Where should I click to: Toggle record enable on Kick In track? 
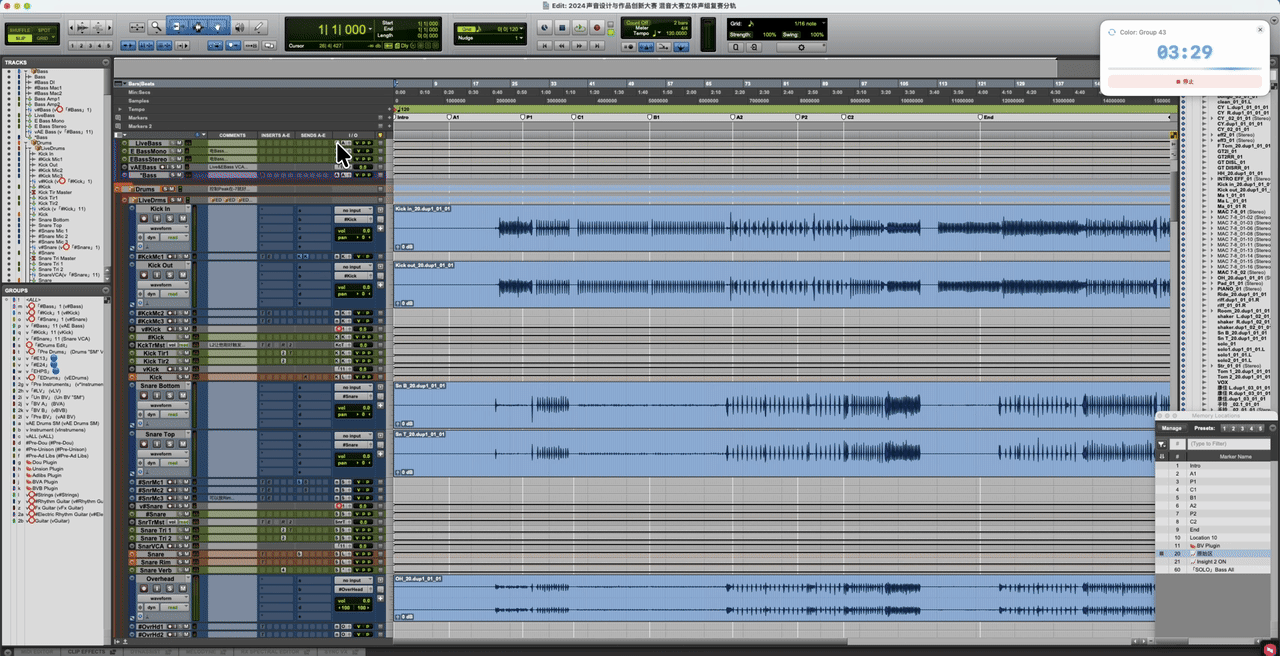pos(144,218)
